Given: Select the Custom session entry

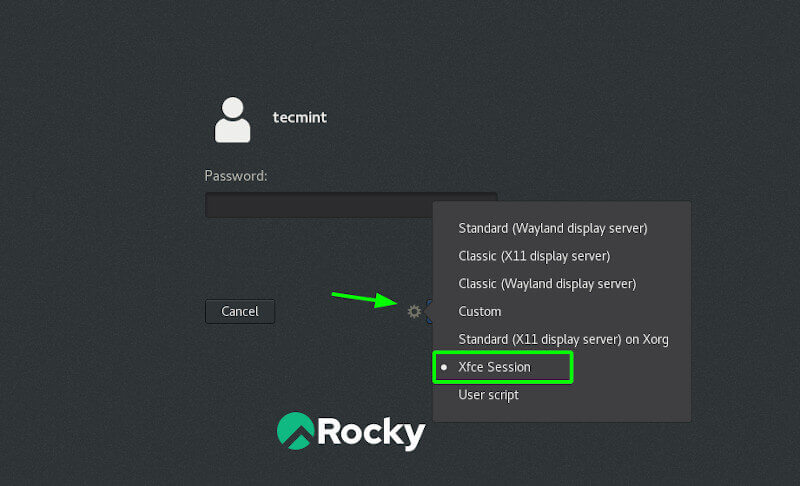Looking at the screenshot, I should point(480,312).
